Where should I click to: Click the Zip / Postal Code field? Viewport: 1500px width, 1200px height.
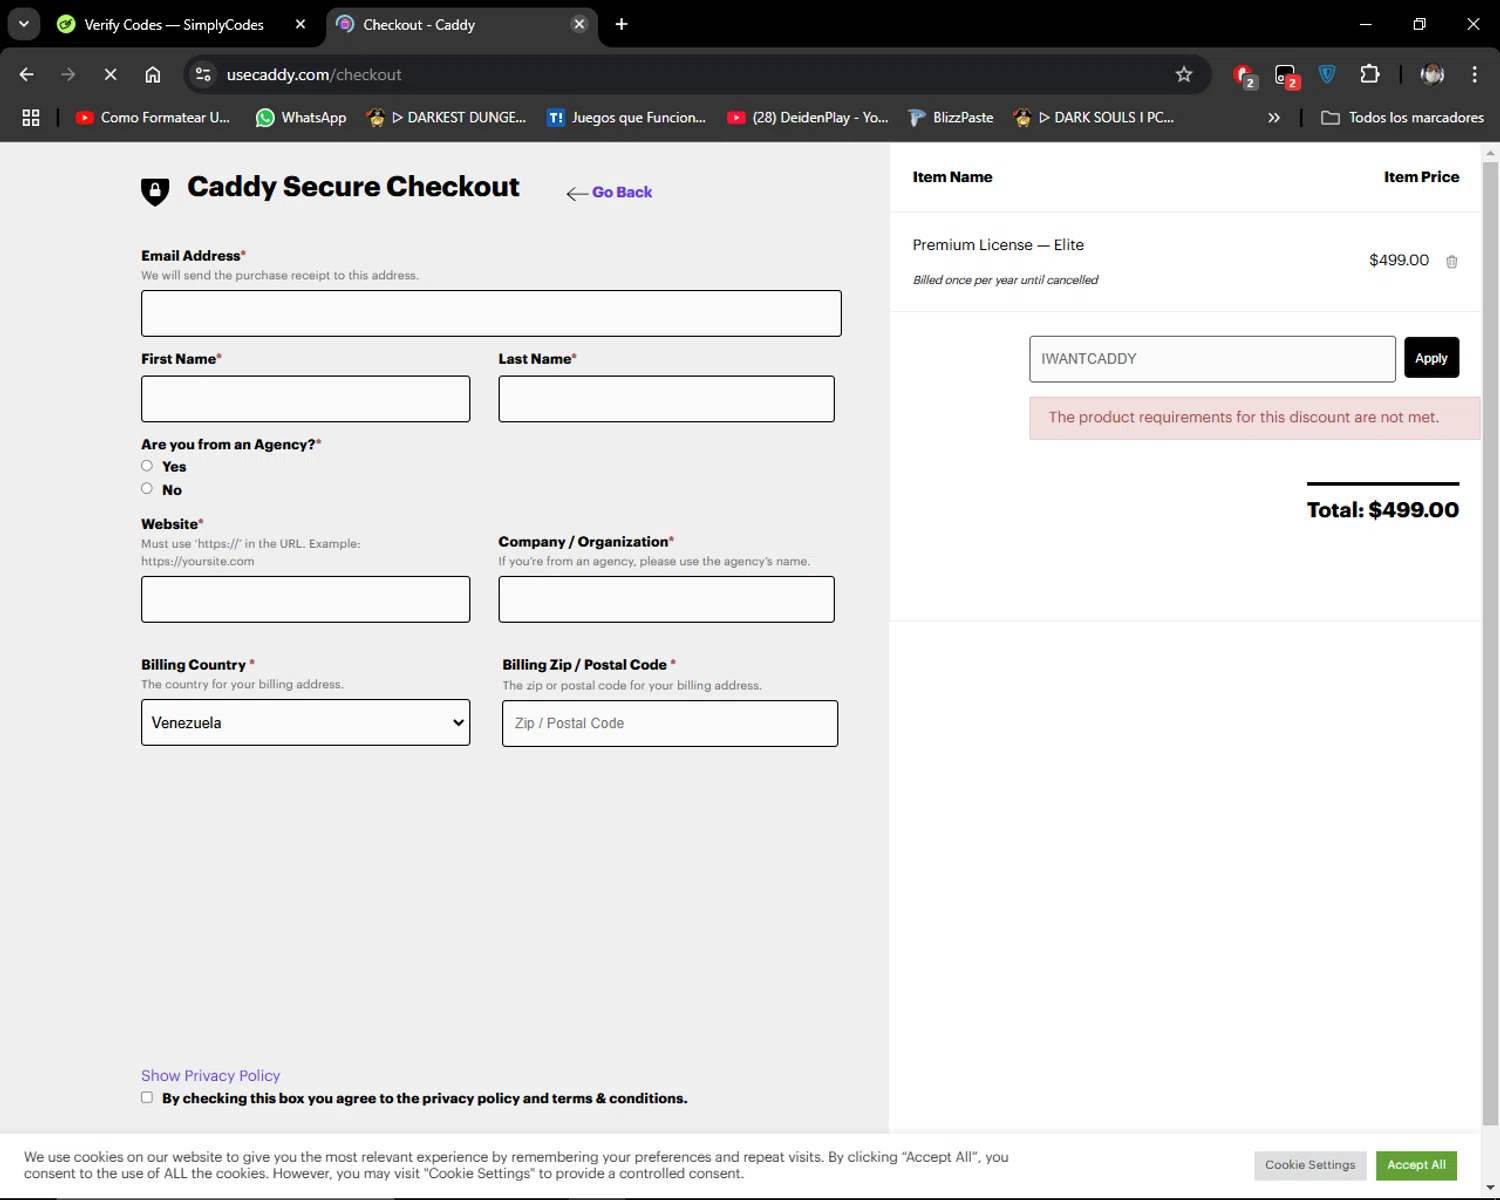(x=670, y=723)
